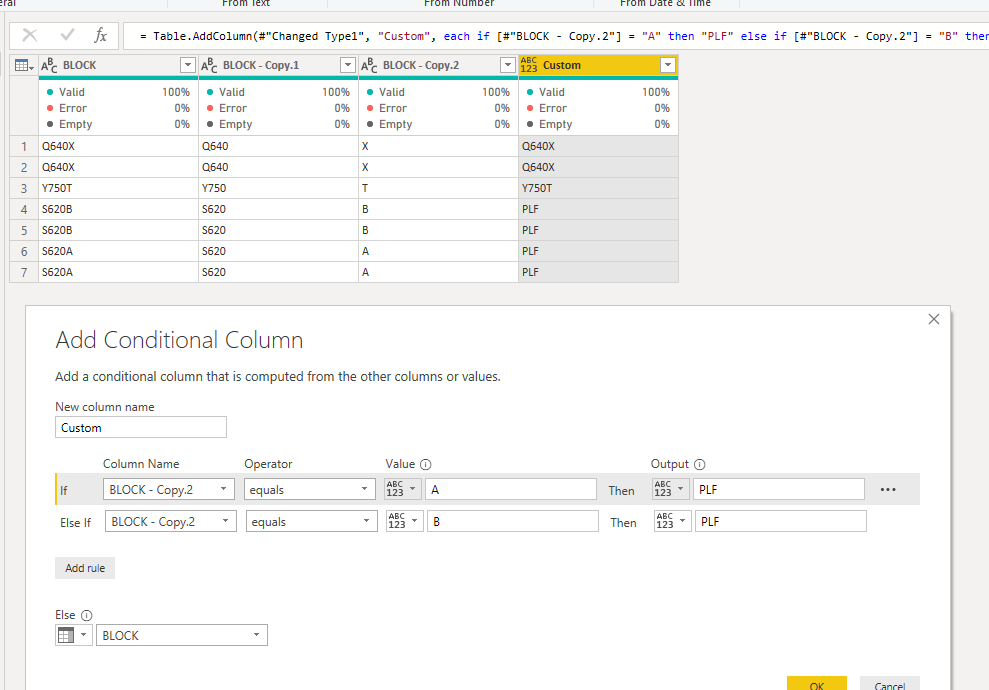
Task: Click cell T in BLOCK - Copy.2 column
Action: pyautogui.click(x=438, y=188)
